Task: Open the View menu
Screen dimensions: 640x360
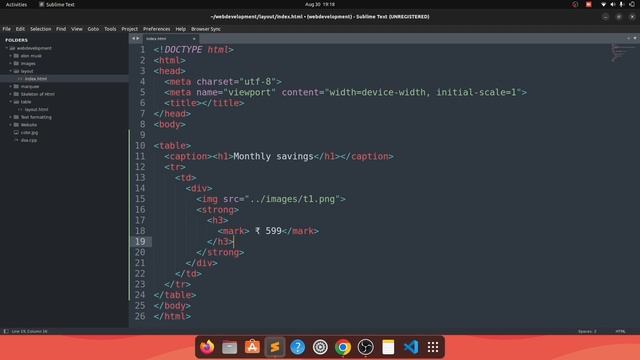Action: [77, 29]
